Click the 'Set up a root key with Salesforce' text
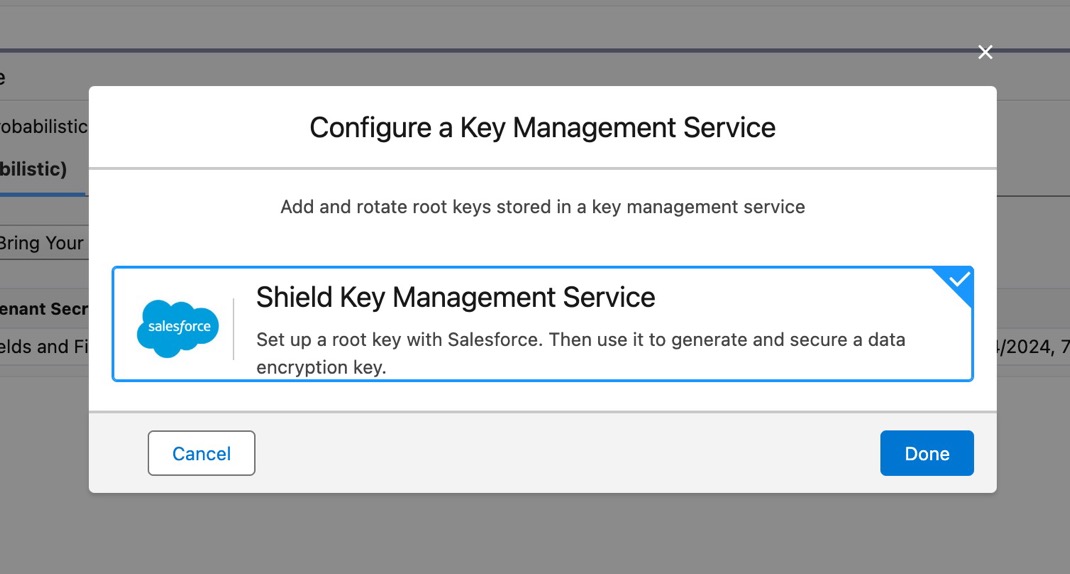Screen dimensions: 1070x574 pyautogui.click(x=581, y=353)
